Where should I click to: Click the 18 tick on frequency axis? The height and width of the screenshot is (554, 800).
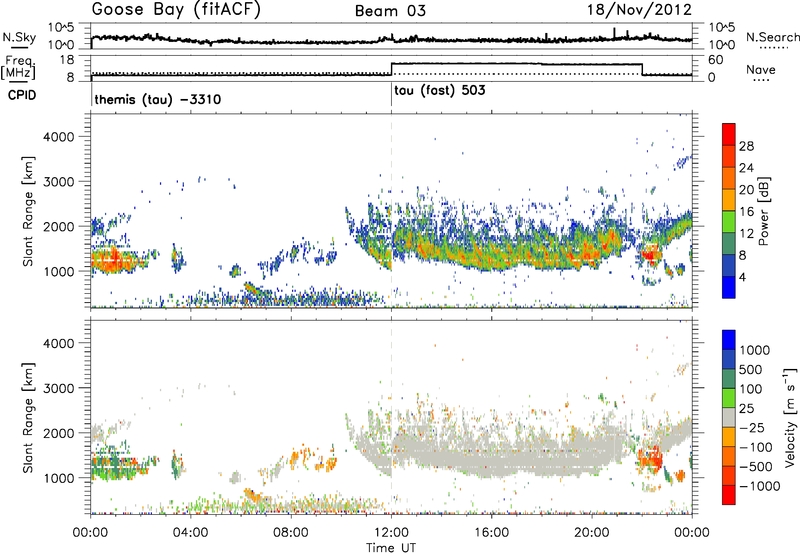point(67,60)
